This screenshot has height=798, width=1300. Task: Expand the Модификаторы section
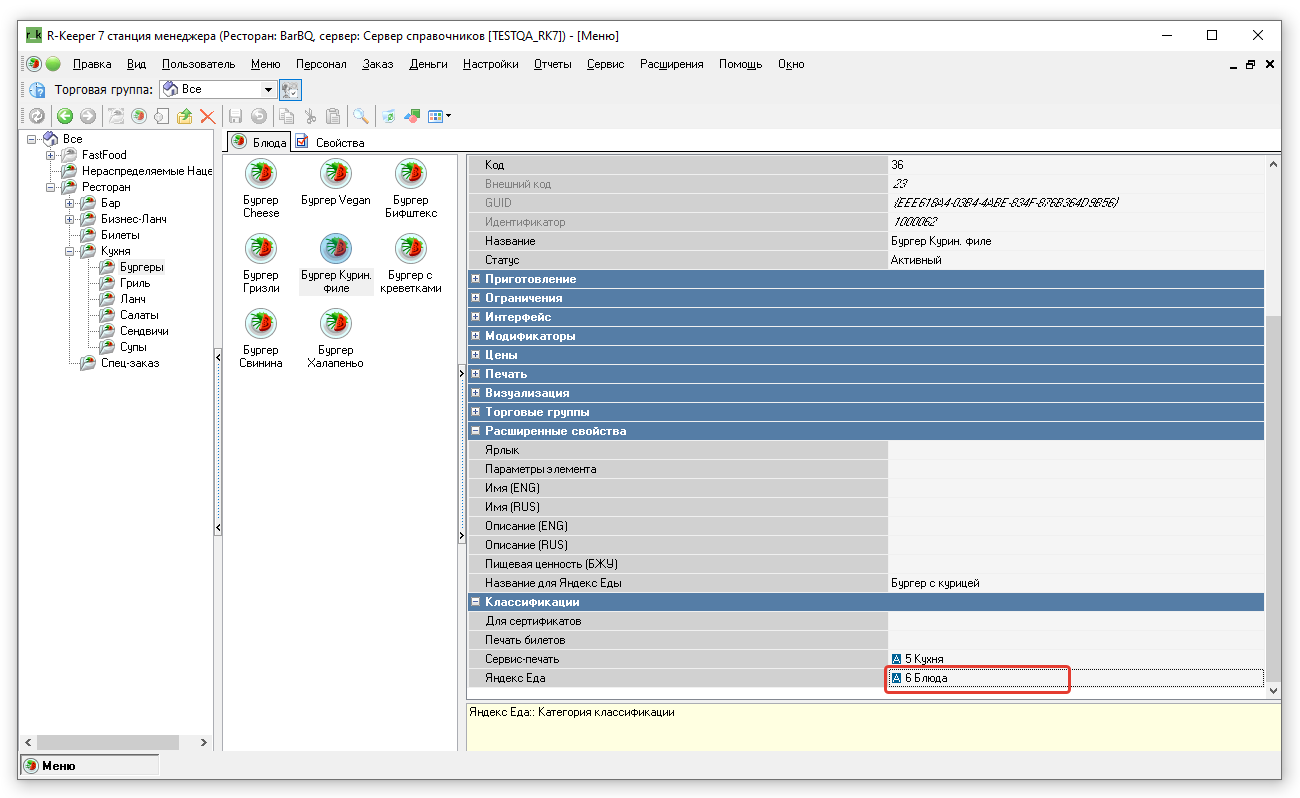pos(476,336)
